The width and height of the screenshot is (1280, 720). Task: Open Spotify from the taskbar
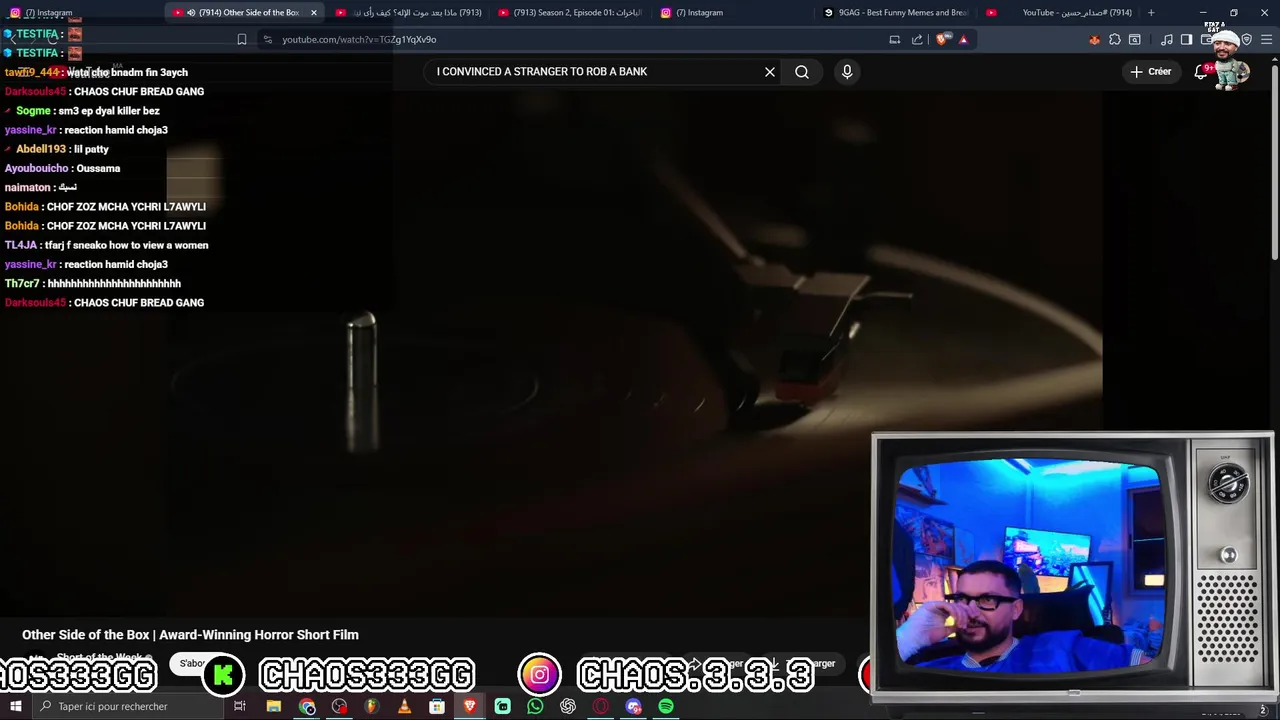pos(666,706)
